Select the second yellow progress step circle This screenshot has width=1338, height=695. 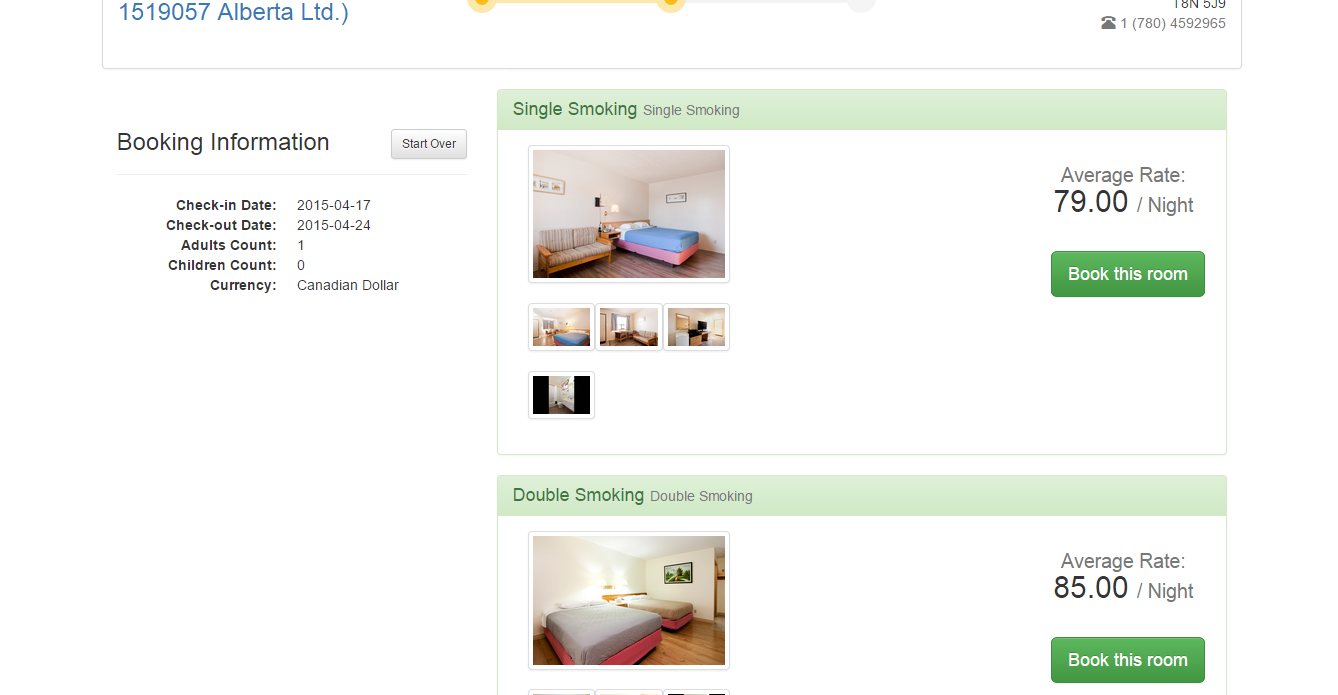[671, 4]
